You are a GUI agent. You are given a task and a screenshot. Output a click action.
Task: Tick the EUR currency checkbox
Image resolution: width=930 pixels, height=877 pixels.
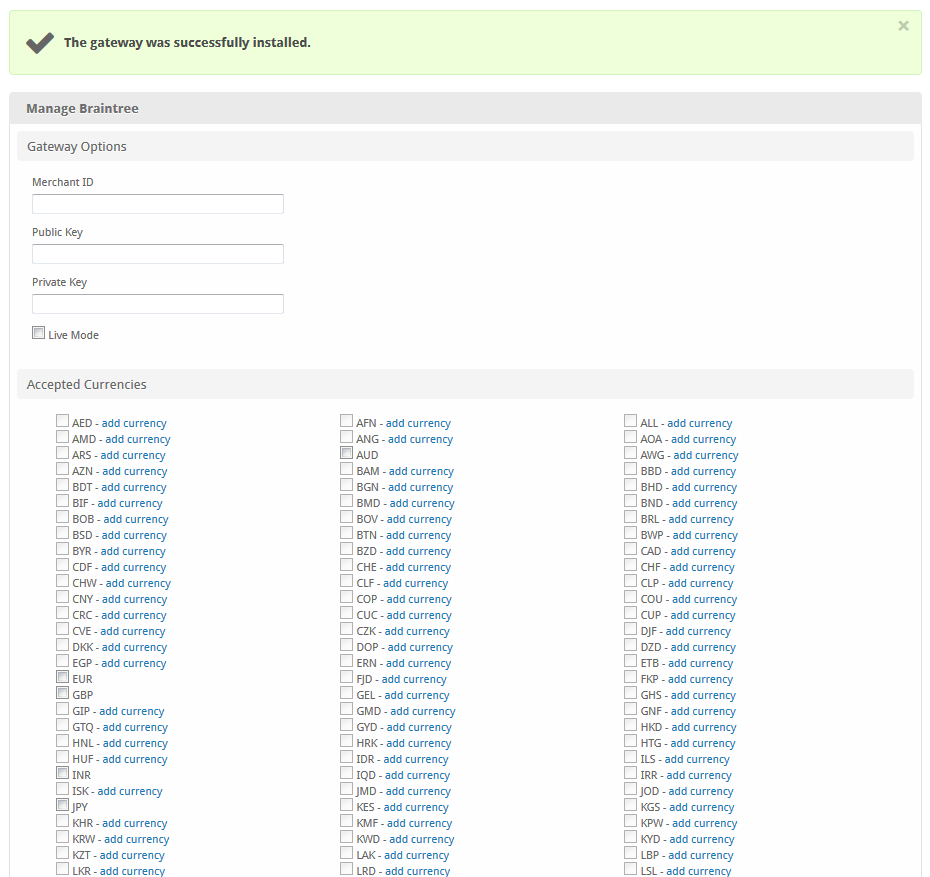click(62, 678)
